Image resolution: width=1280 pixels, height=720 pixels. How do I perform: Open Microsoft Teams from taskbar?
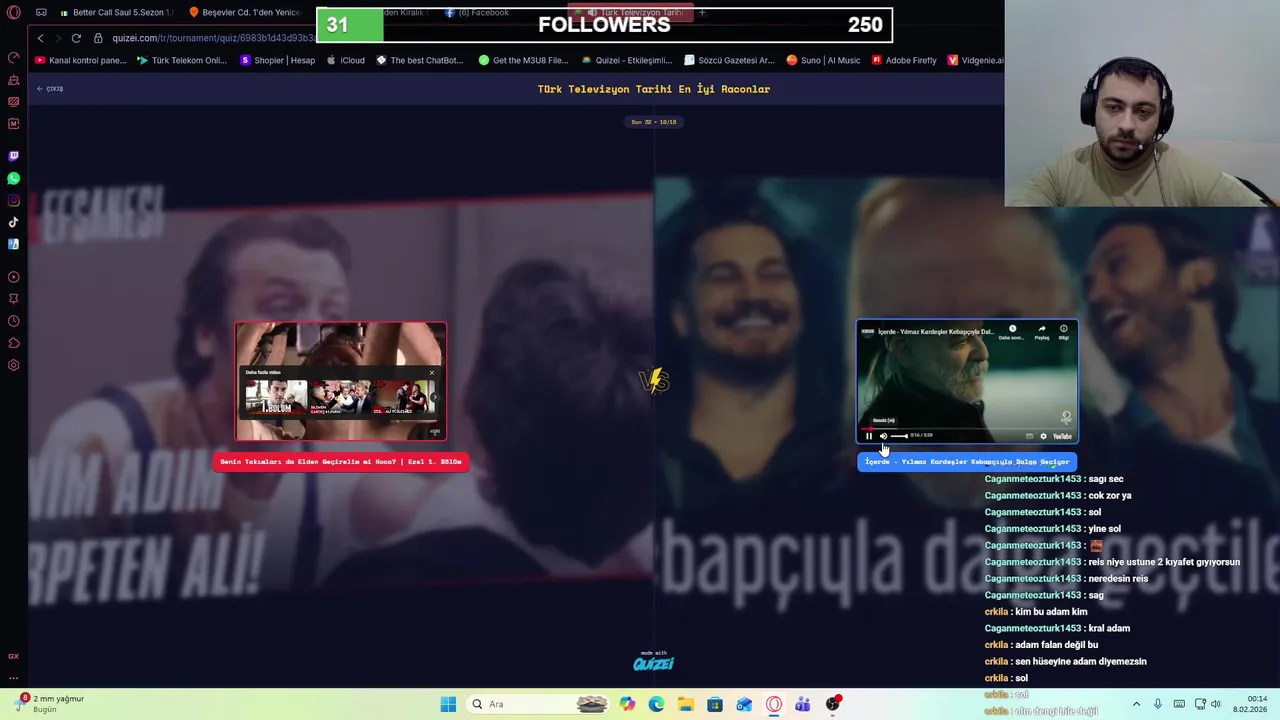tap(803, 704)
